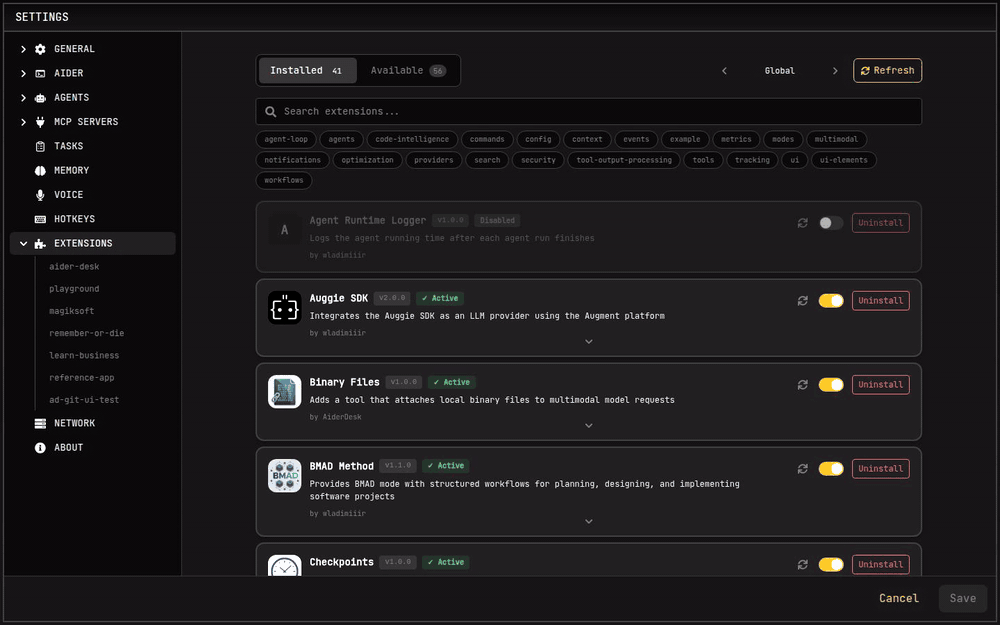The width and height of the screenshot is (1000, 625).
Task: Click the Aider terminal icon
Action: (x=40, y=73)
